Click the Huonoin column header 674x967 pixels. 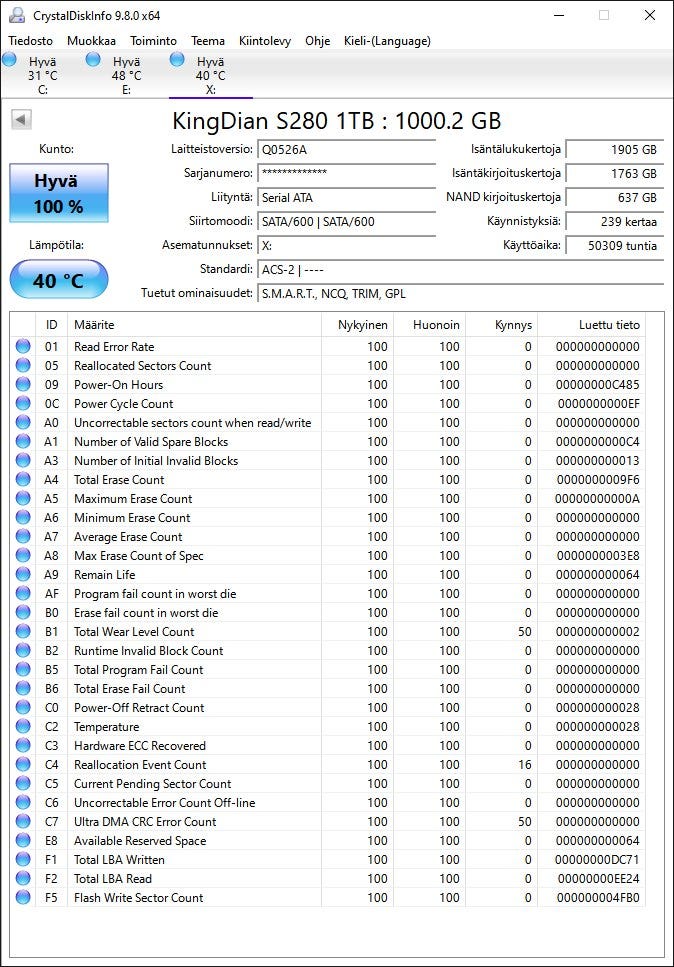pyautogui.click(x=430, y=325)
